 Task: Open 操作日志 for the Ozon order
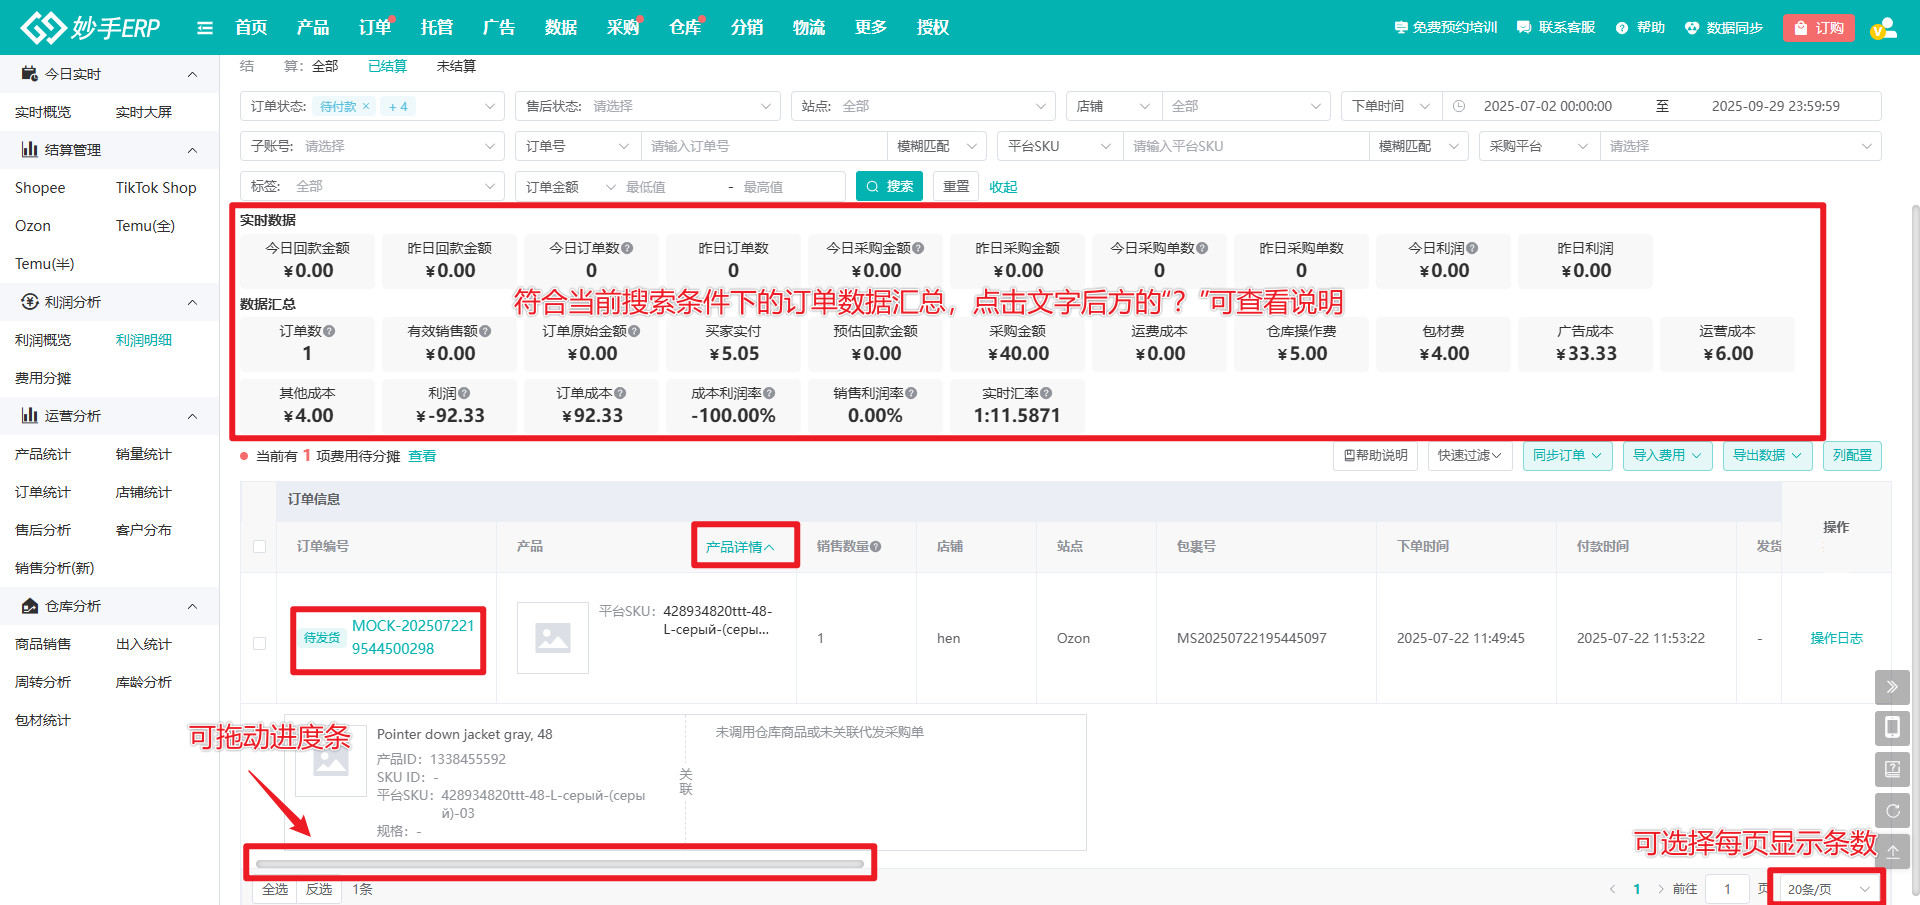[x=1836, y=638]
